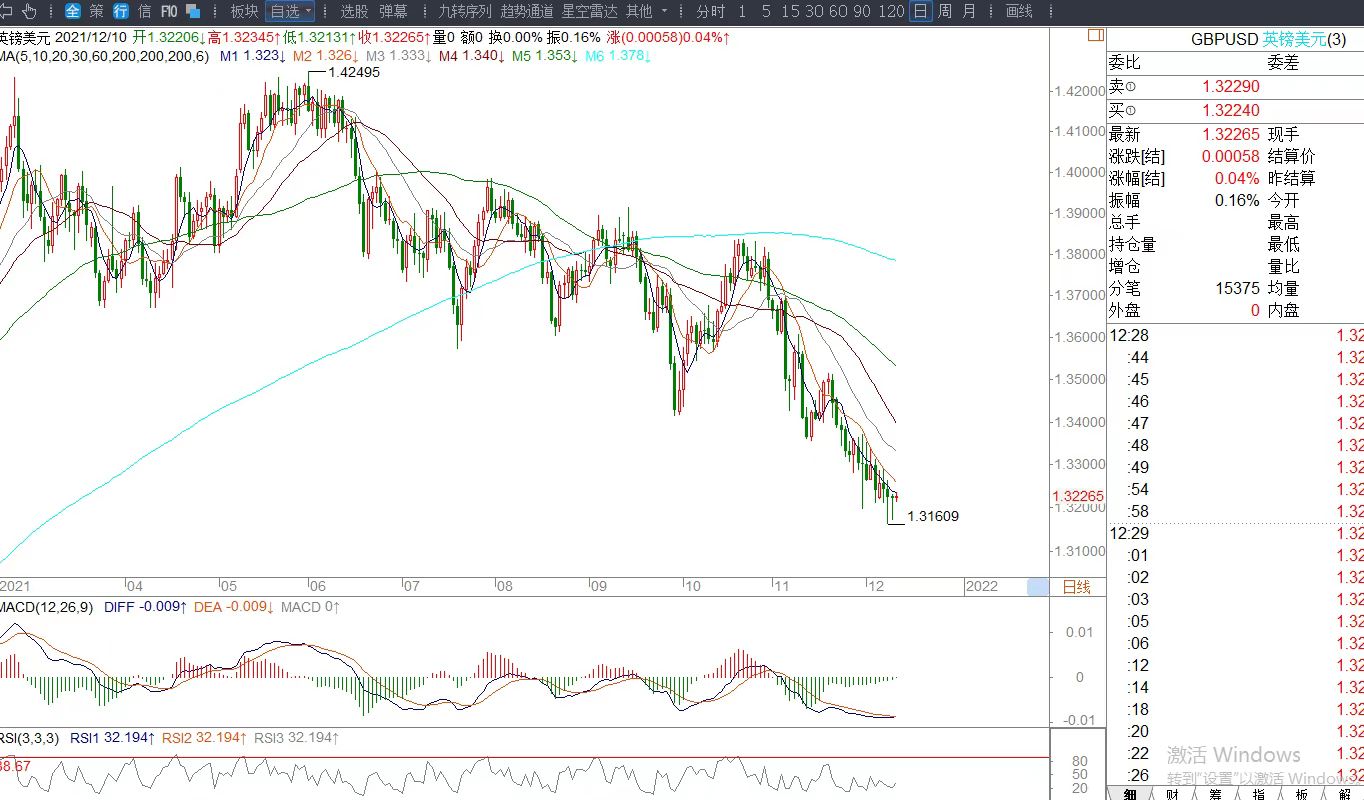Click the M1 1.323 moving average value
1364x800 pixels.
[253, 56]
